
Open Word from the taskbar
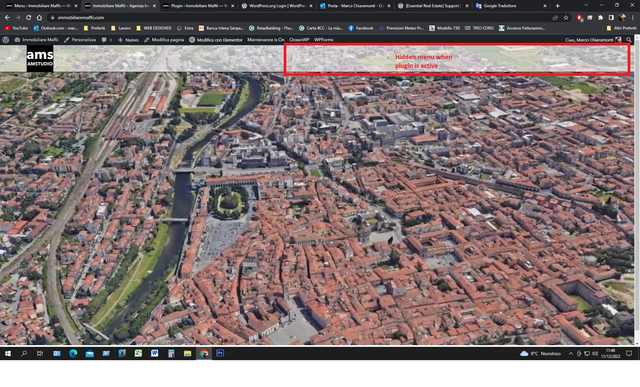[x=155, y=354]
